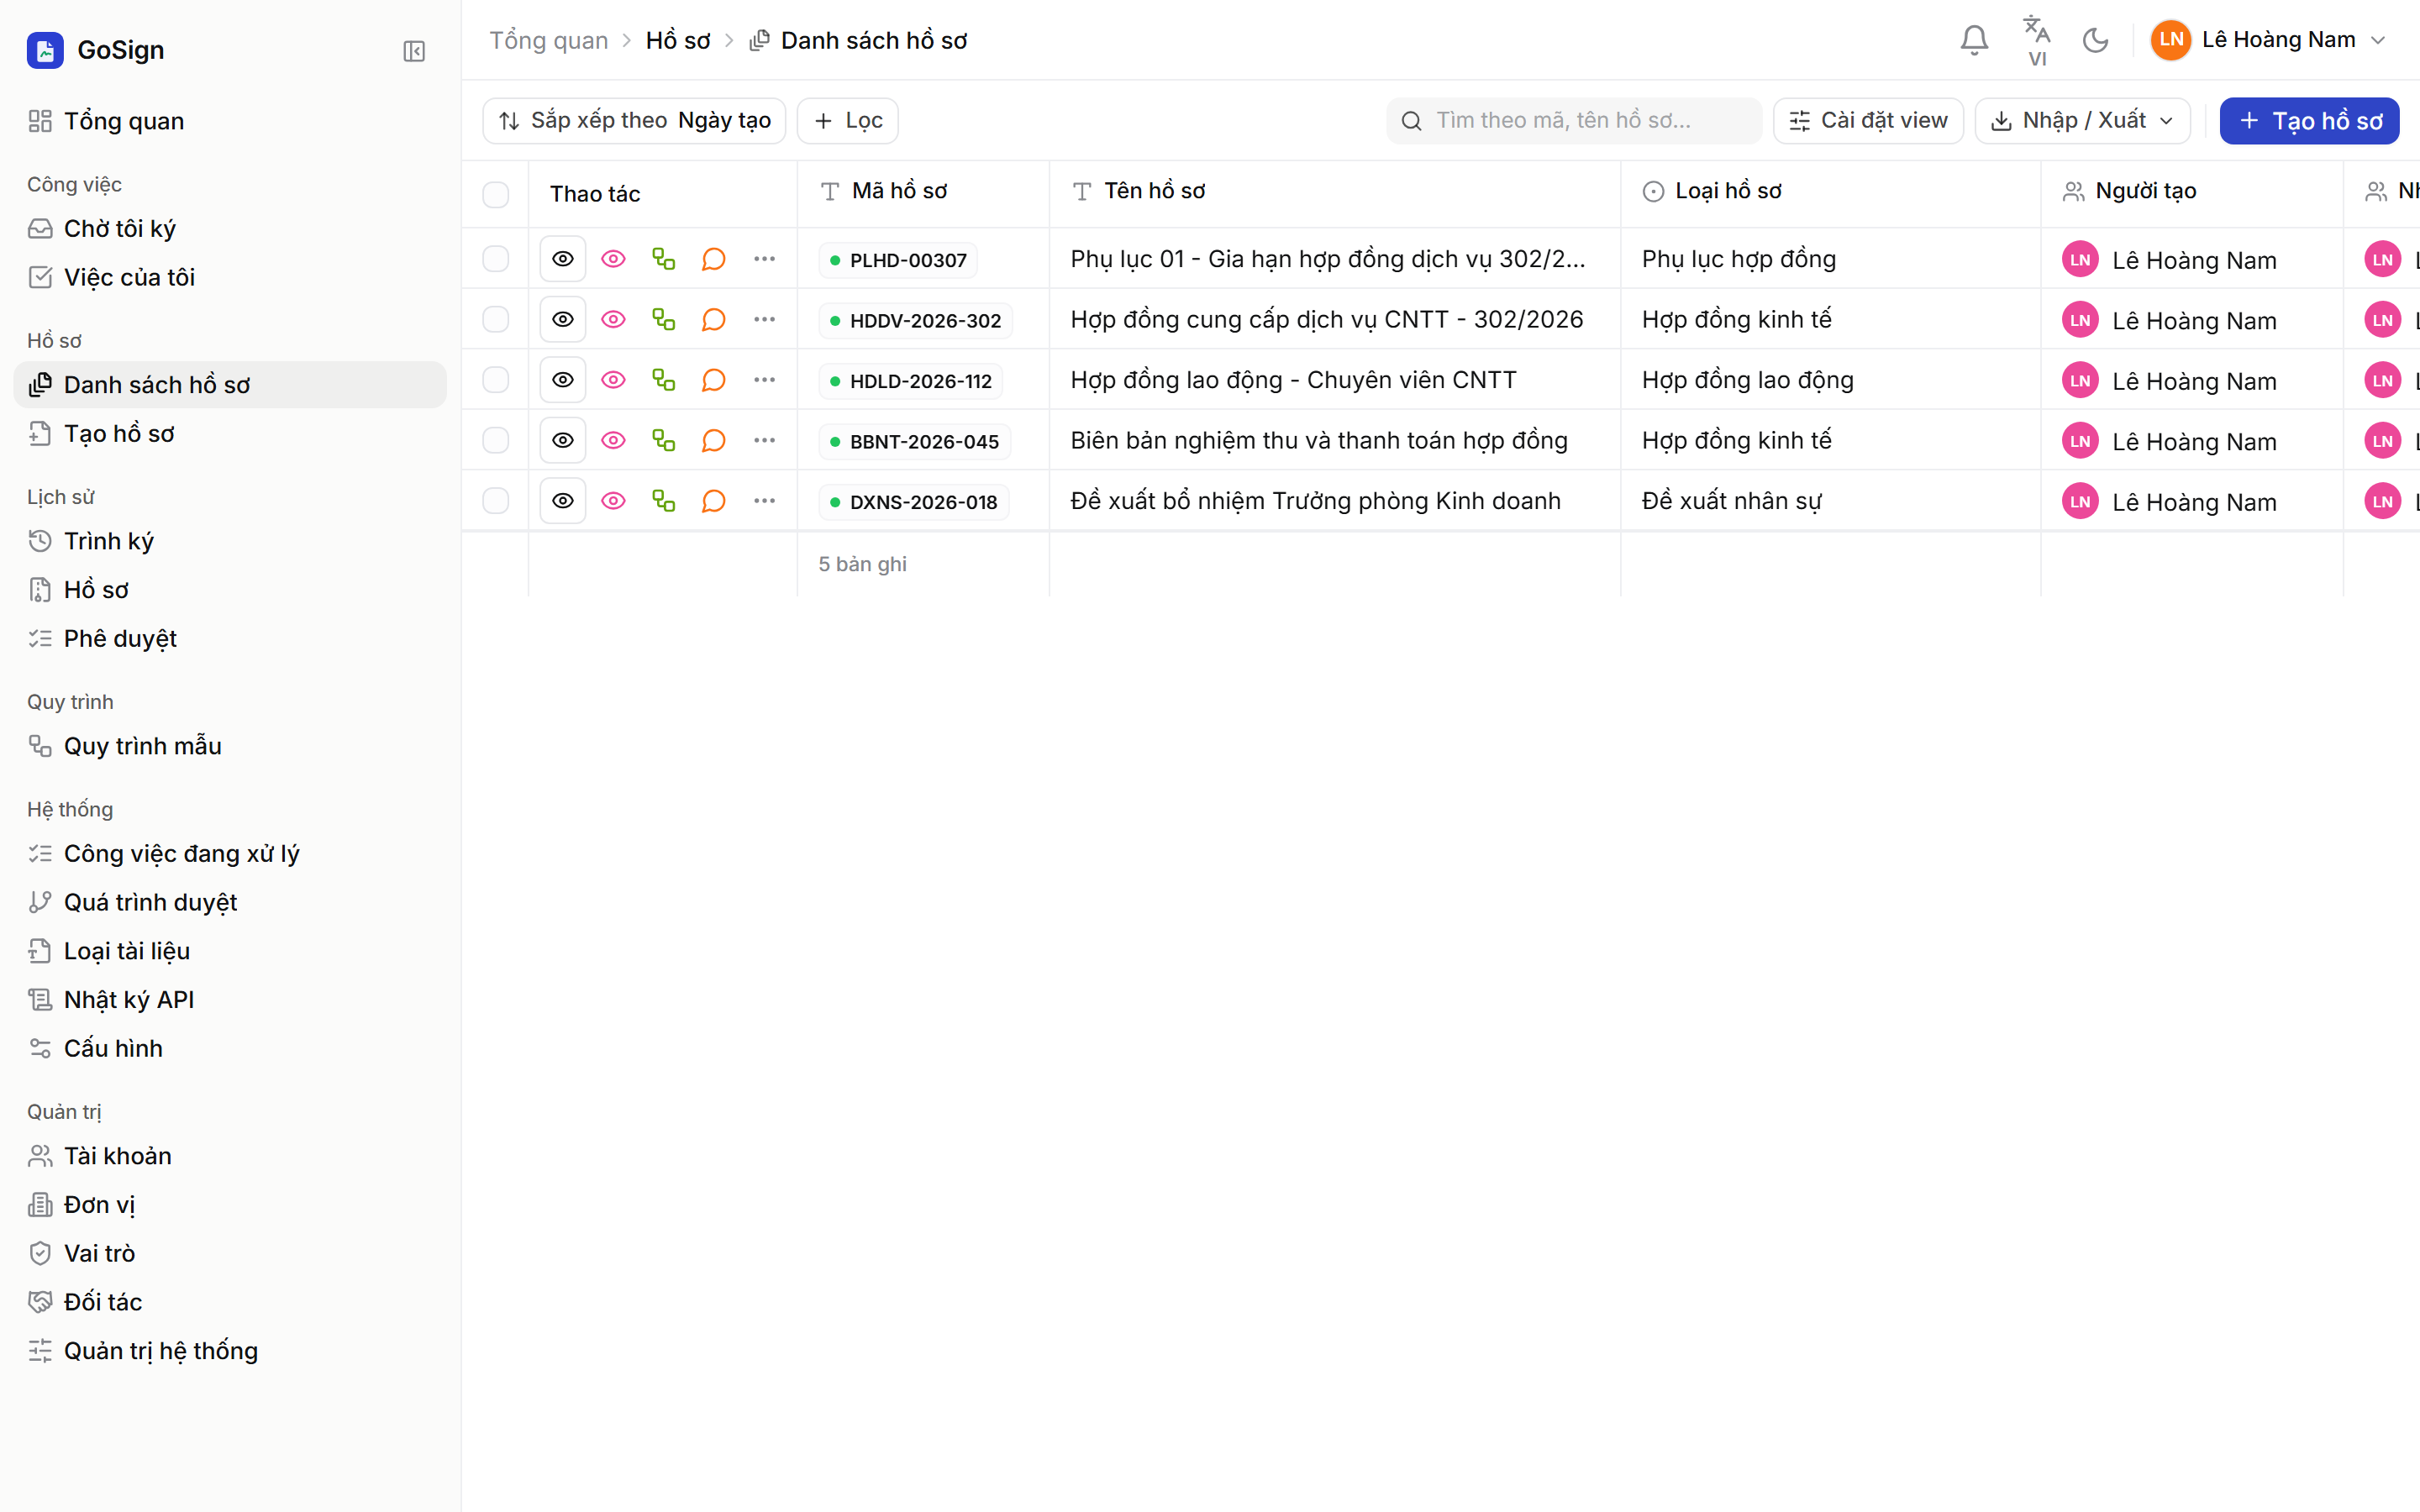Click search field Tìm theo mã, tên hồ sơ
Viewport: 2420px width, 1512px height.
tap(1573, 121)
